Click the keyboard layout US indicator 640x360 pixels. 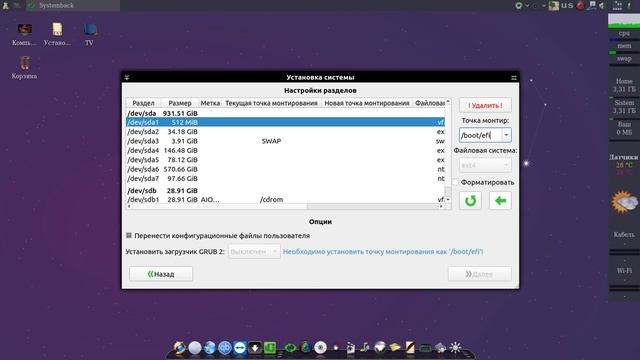coord(567,5)
